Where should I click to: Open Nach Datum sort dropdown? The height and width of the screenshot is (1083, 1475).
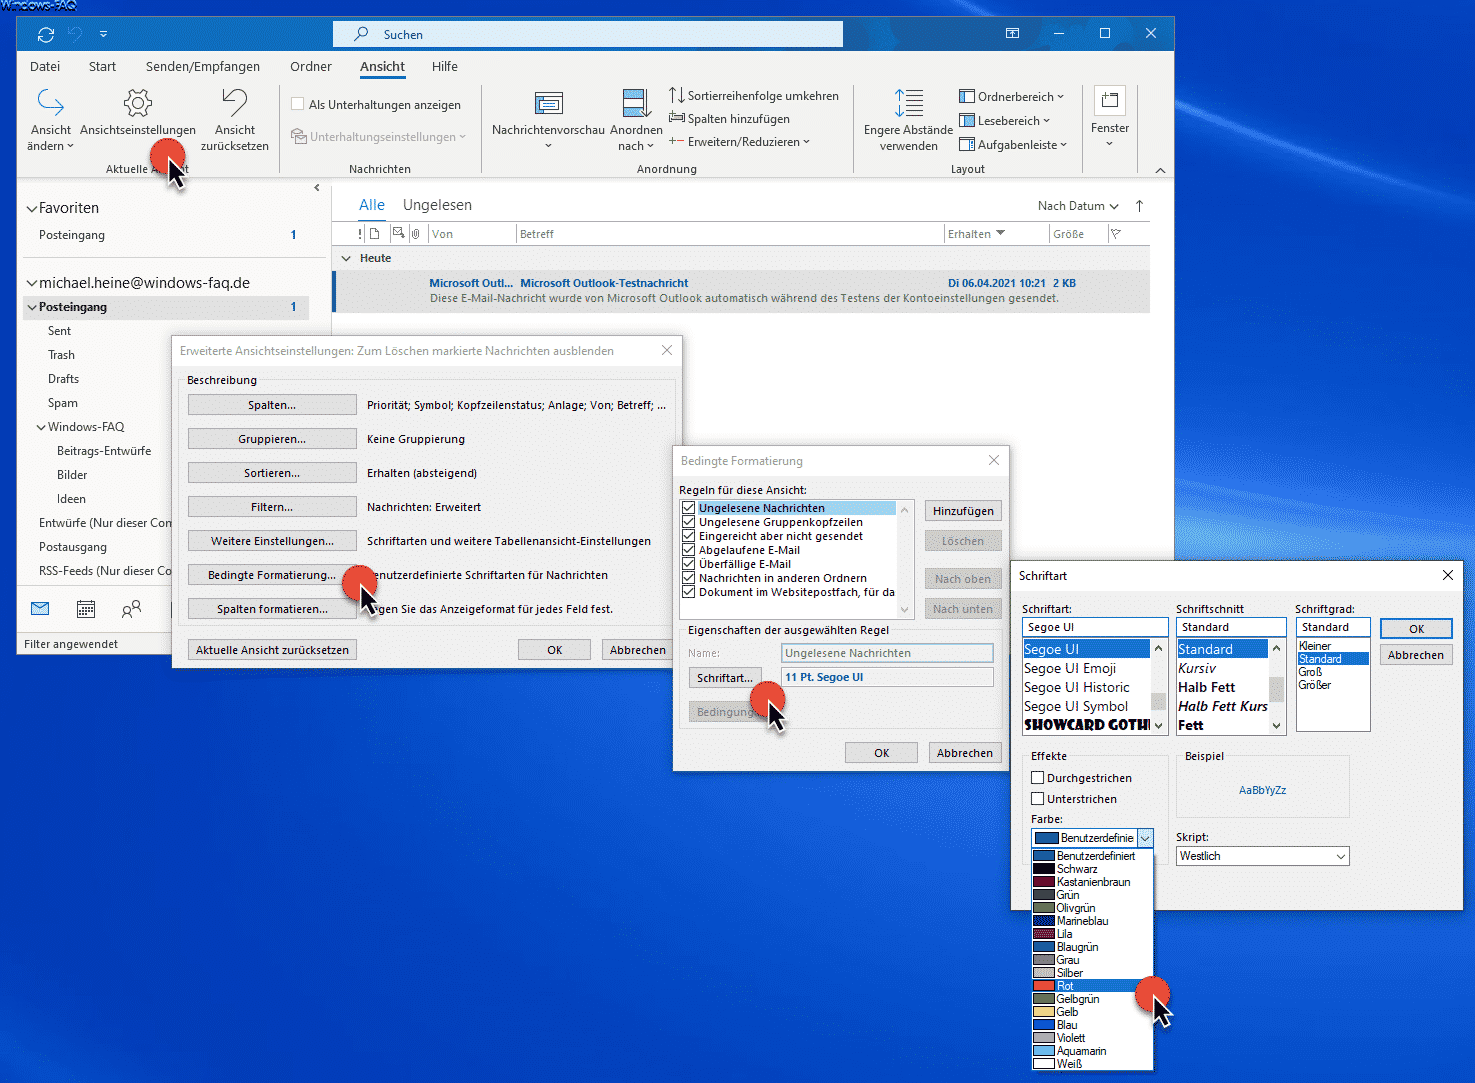pos(1078,206)
